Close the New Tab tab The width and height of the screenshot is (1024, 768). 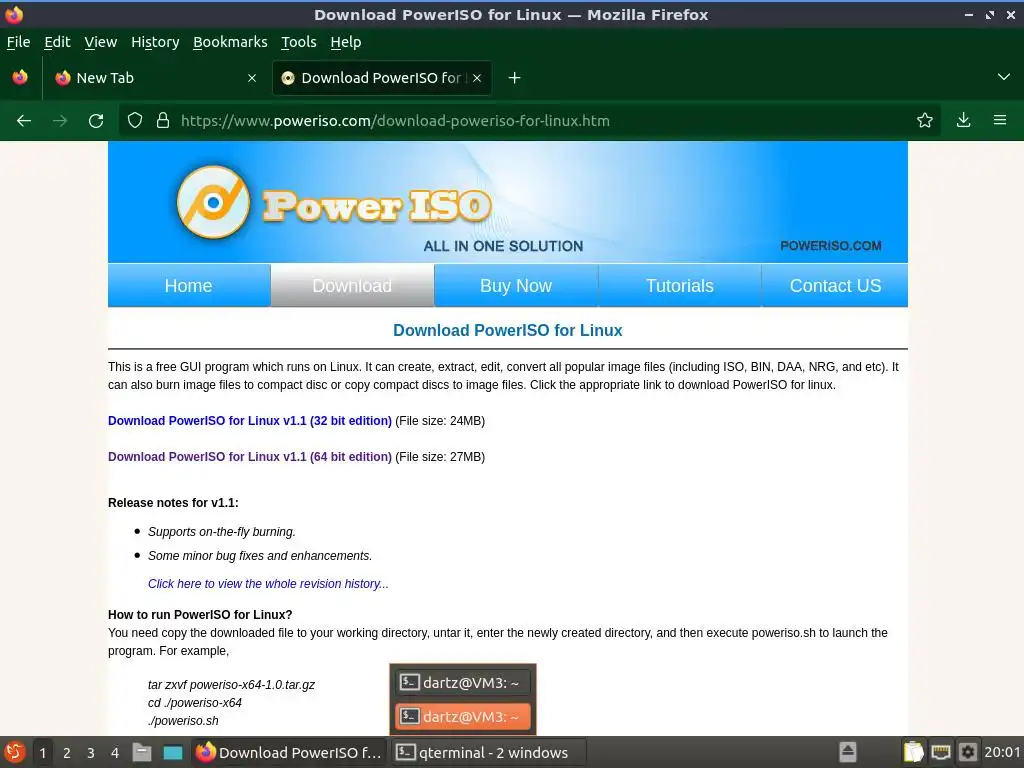point(252,78)
